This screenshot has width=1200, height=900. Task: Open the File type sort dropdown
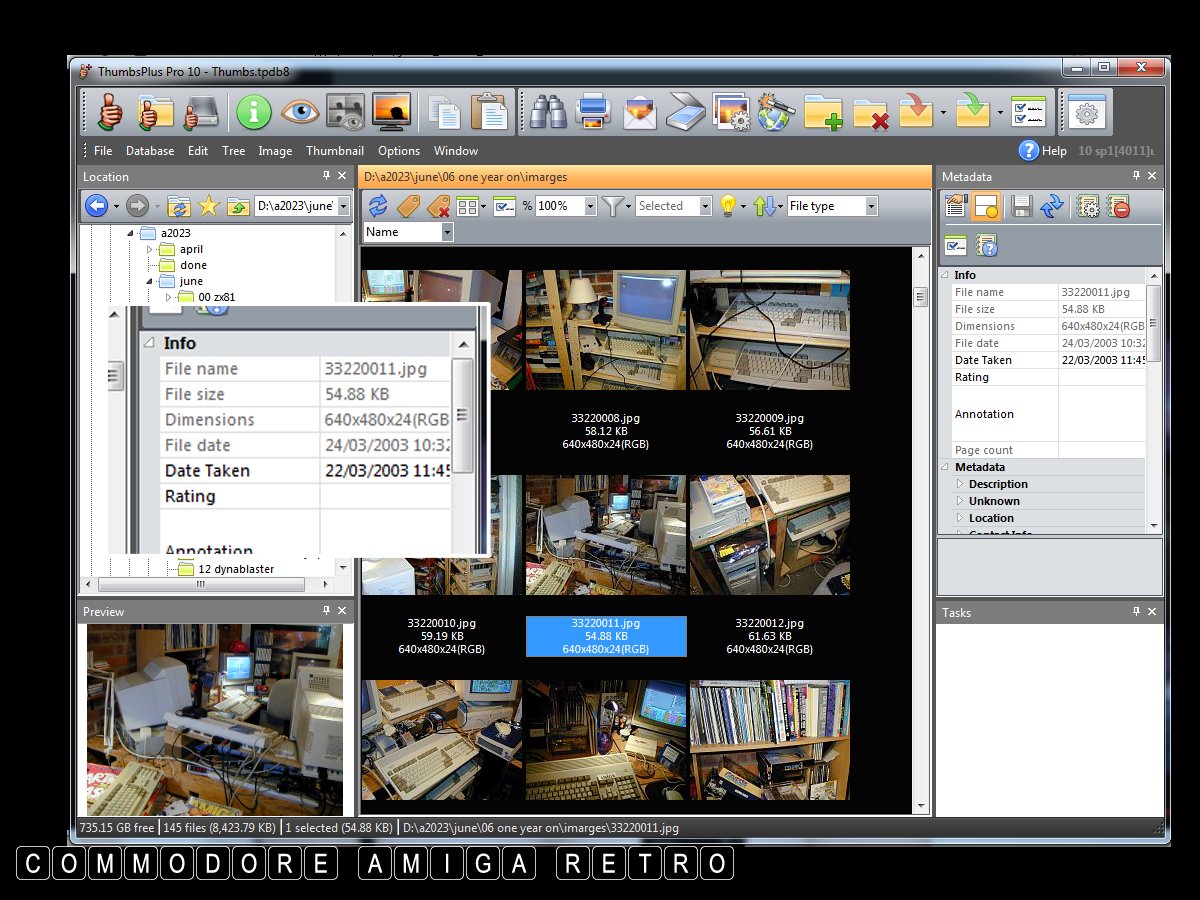[x=871, y=206]
